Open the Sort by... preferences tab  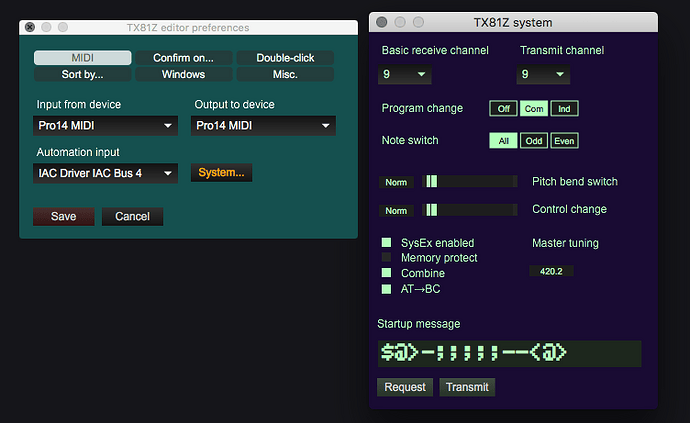coord(82,74)
